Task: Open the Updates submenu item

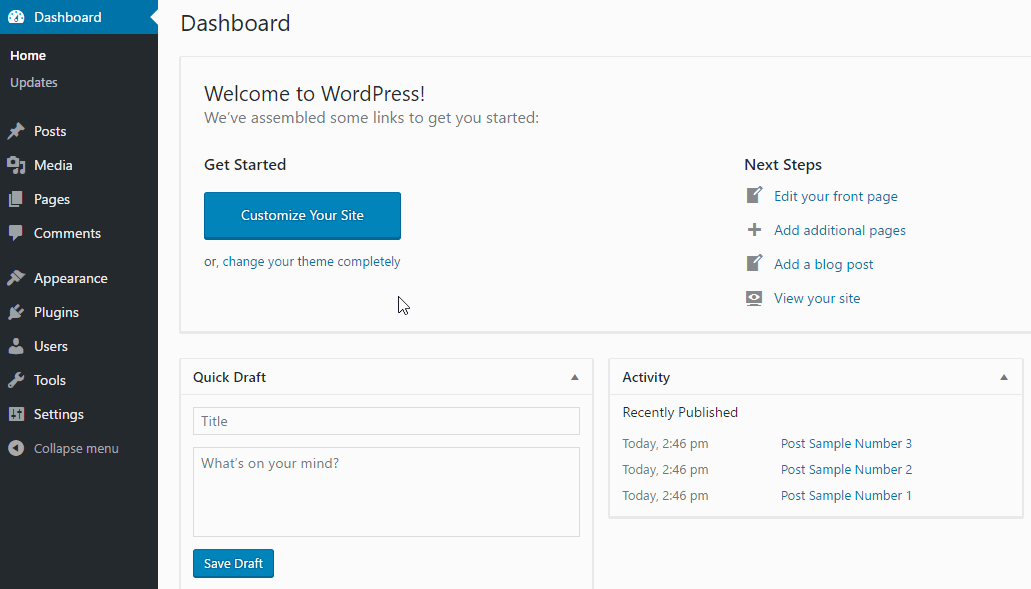Action: coord(34,82)
